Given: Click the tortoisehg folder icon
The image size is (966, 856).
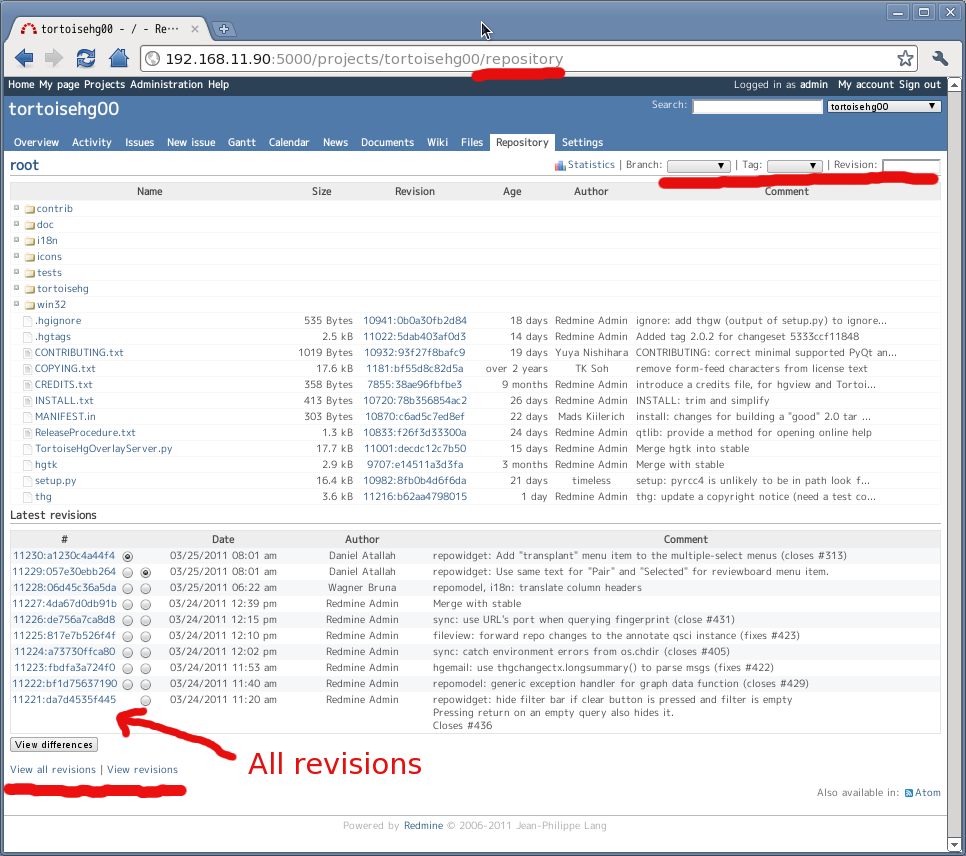Looking at the screenshot, I should click(30, 290).
